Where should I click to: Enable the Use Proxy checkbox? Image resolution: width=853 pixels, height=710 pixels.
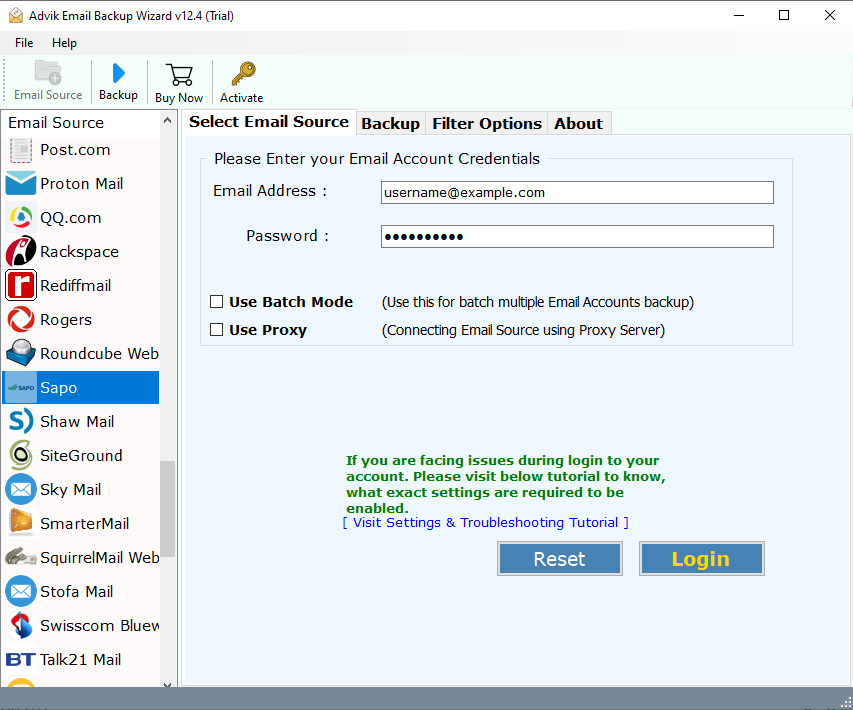pos(217,330)
